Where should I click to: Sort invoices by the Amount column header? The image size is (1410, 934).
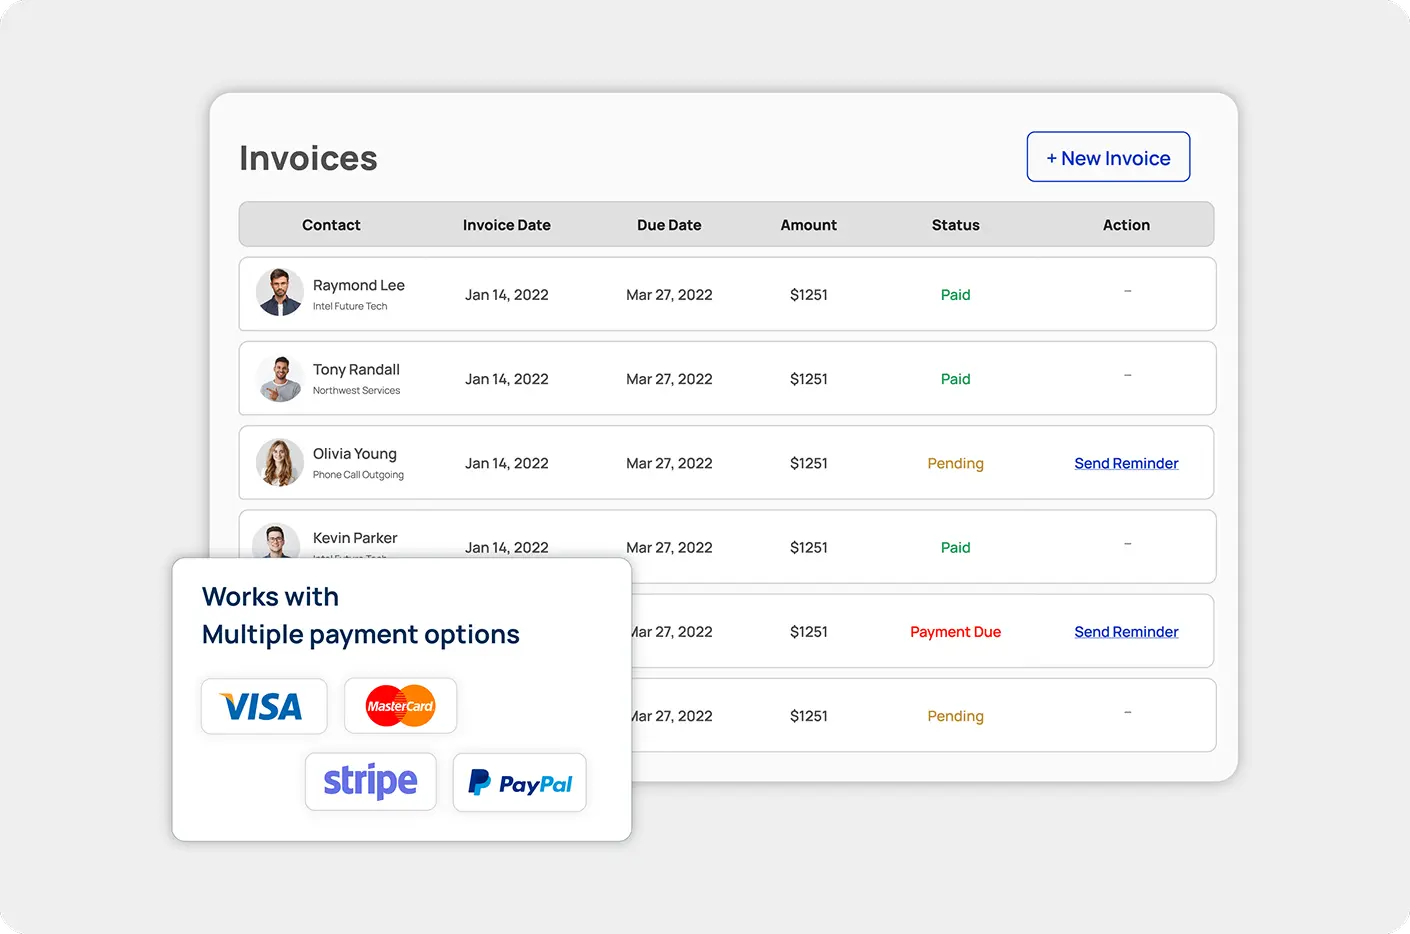point(808,224)
